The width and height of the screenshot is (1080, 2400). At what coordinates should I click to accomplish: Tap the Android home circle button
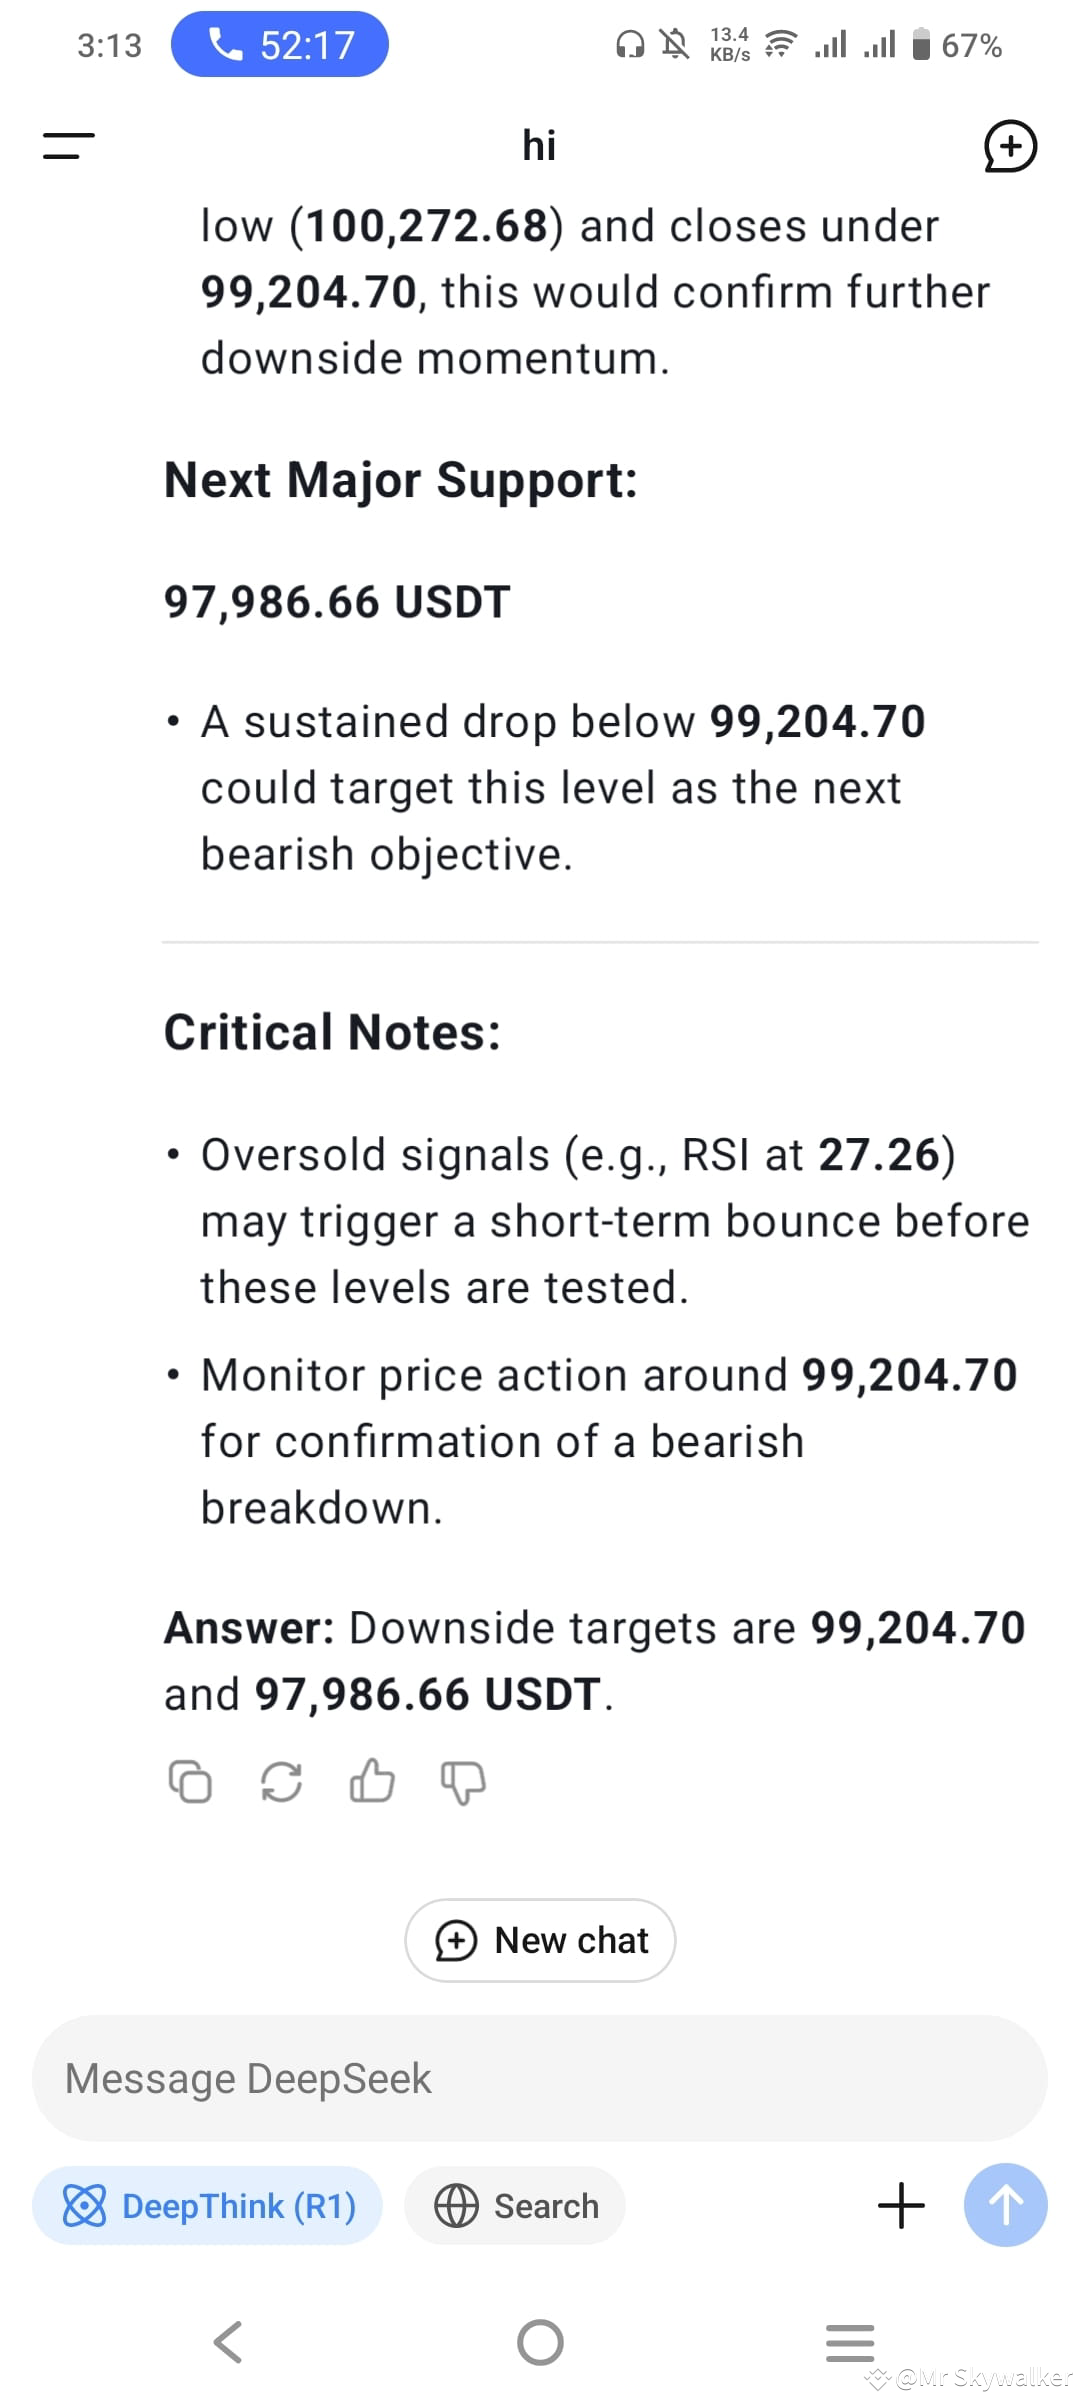pos(540,2342)
